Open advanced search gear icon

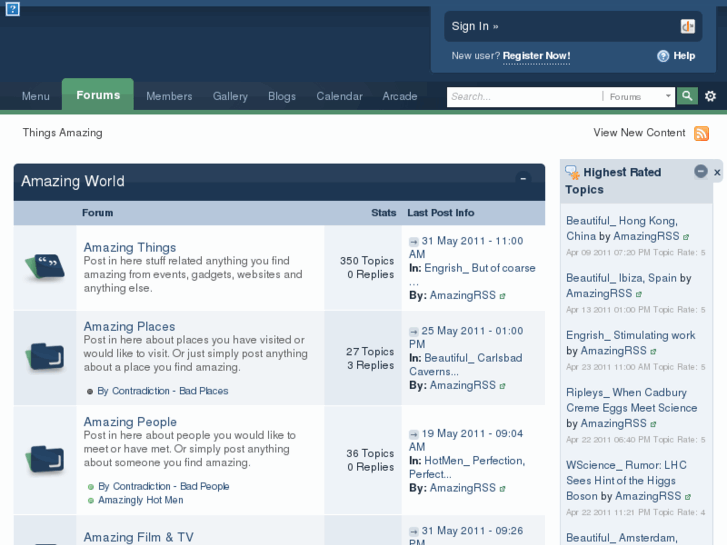point(710,96)
